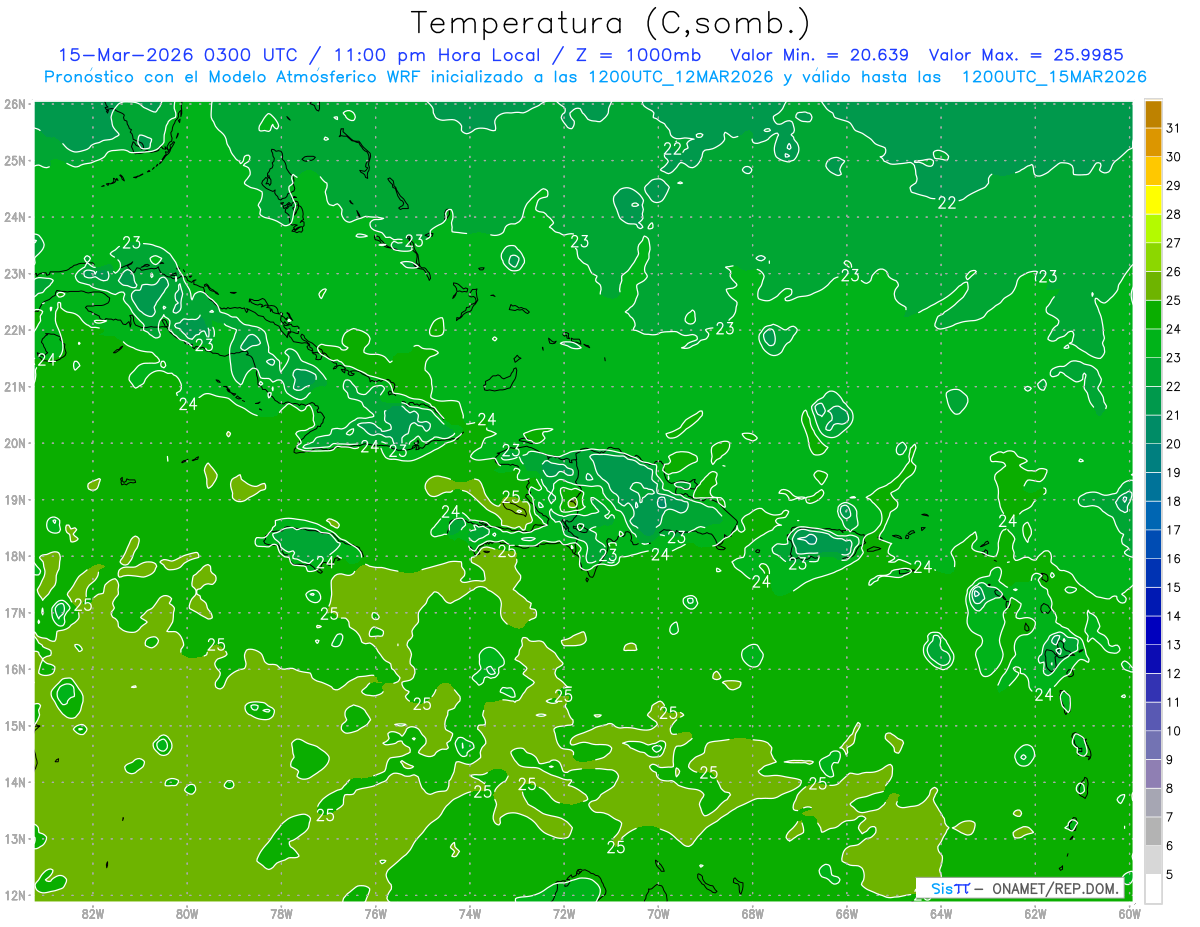Image resolution: width=1200 pixels, height=927 pixels.
Task: Click the '17N' latitude axis label
Action: (15, 613)
